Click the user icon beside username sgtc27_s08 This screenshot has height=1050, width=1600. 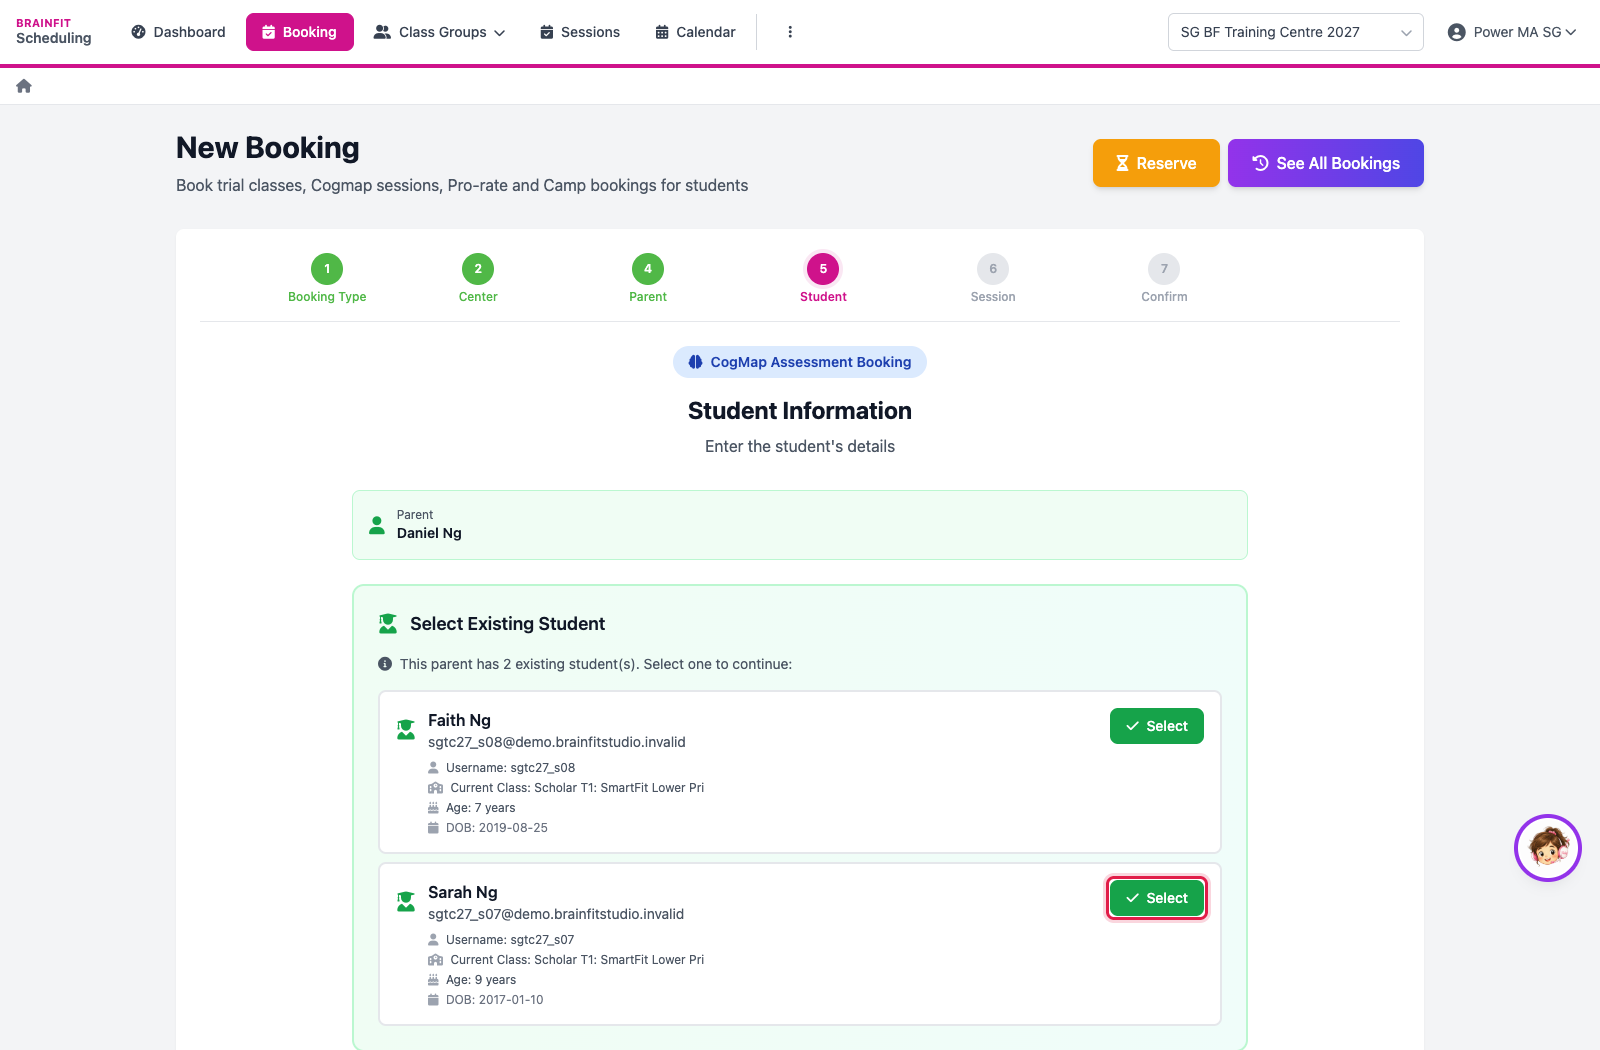[x=433, y=768]
